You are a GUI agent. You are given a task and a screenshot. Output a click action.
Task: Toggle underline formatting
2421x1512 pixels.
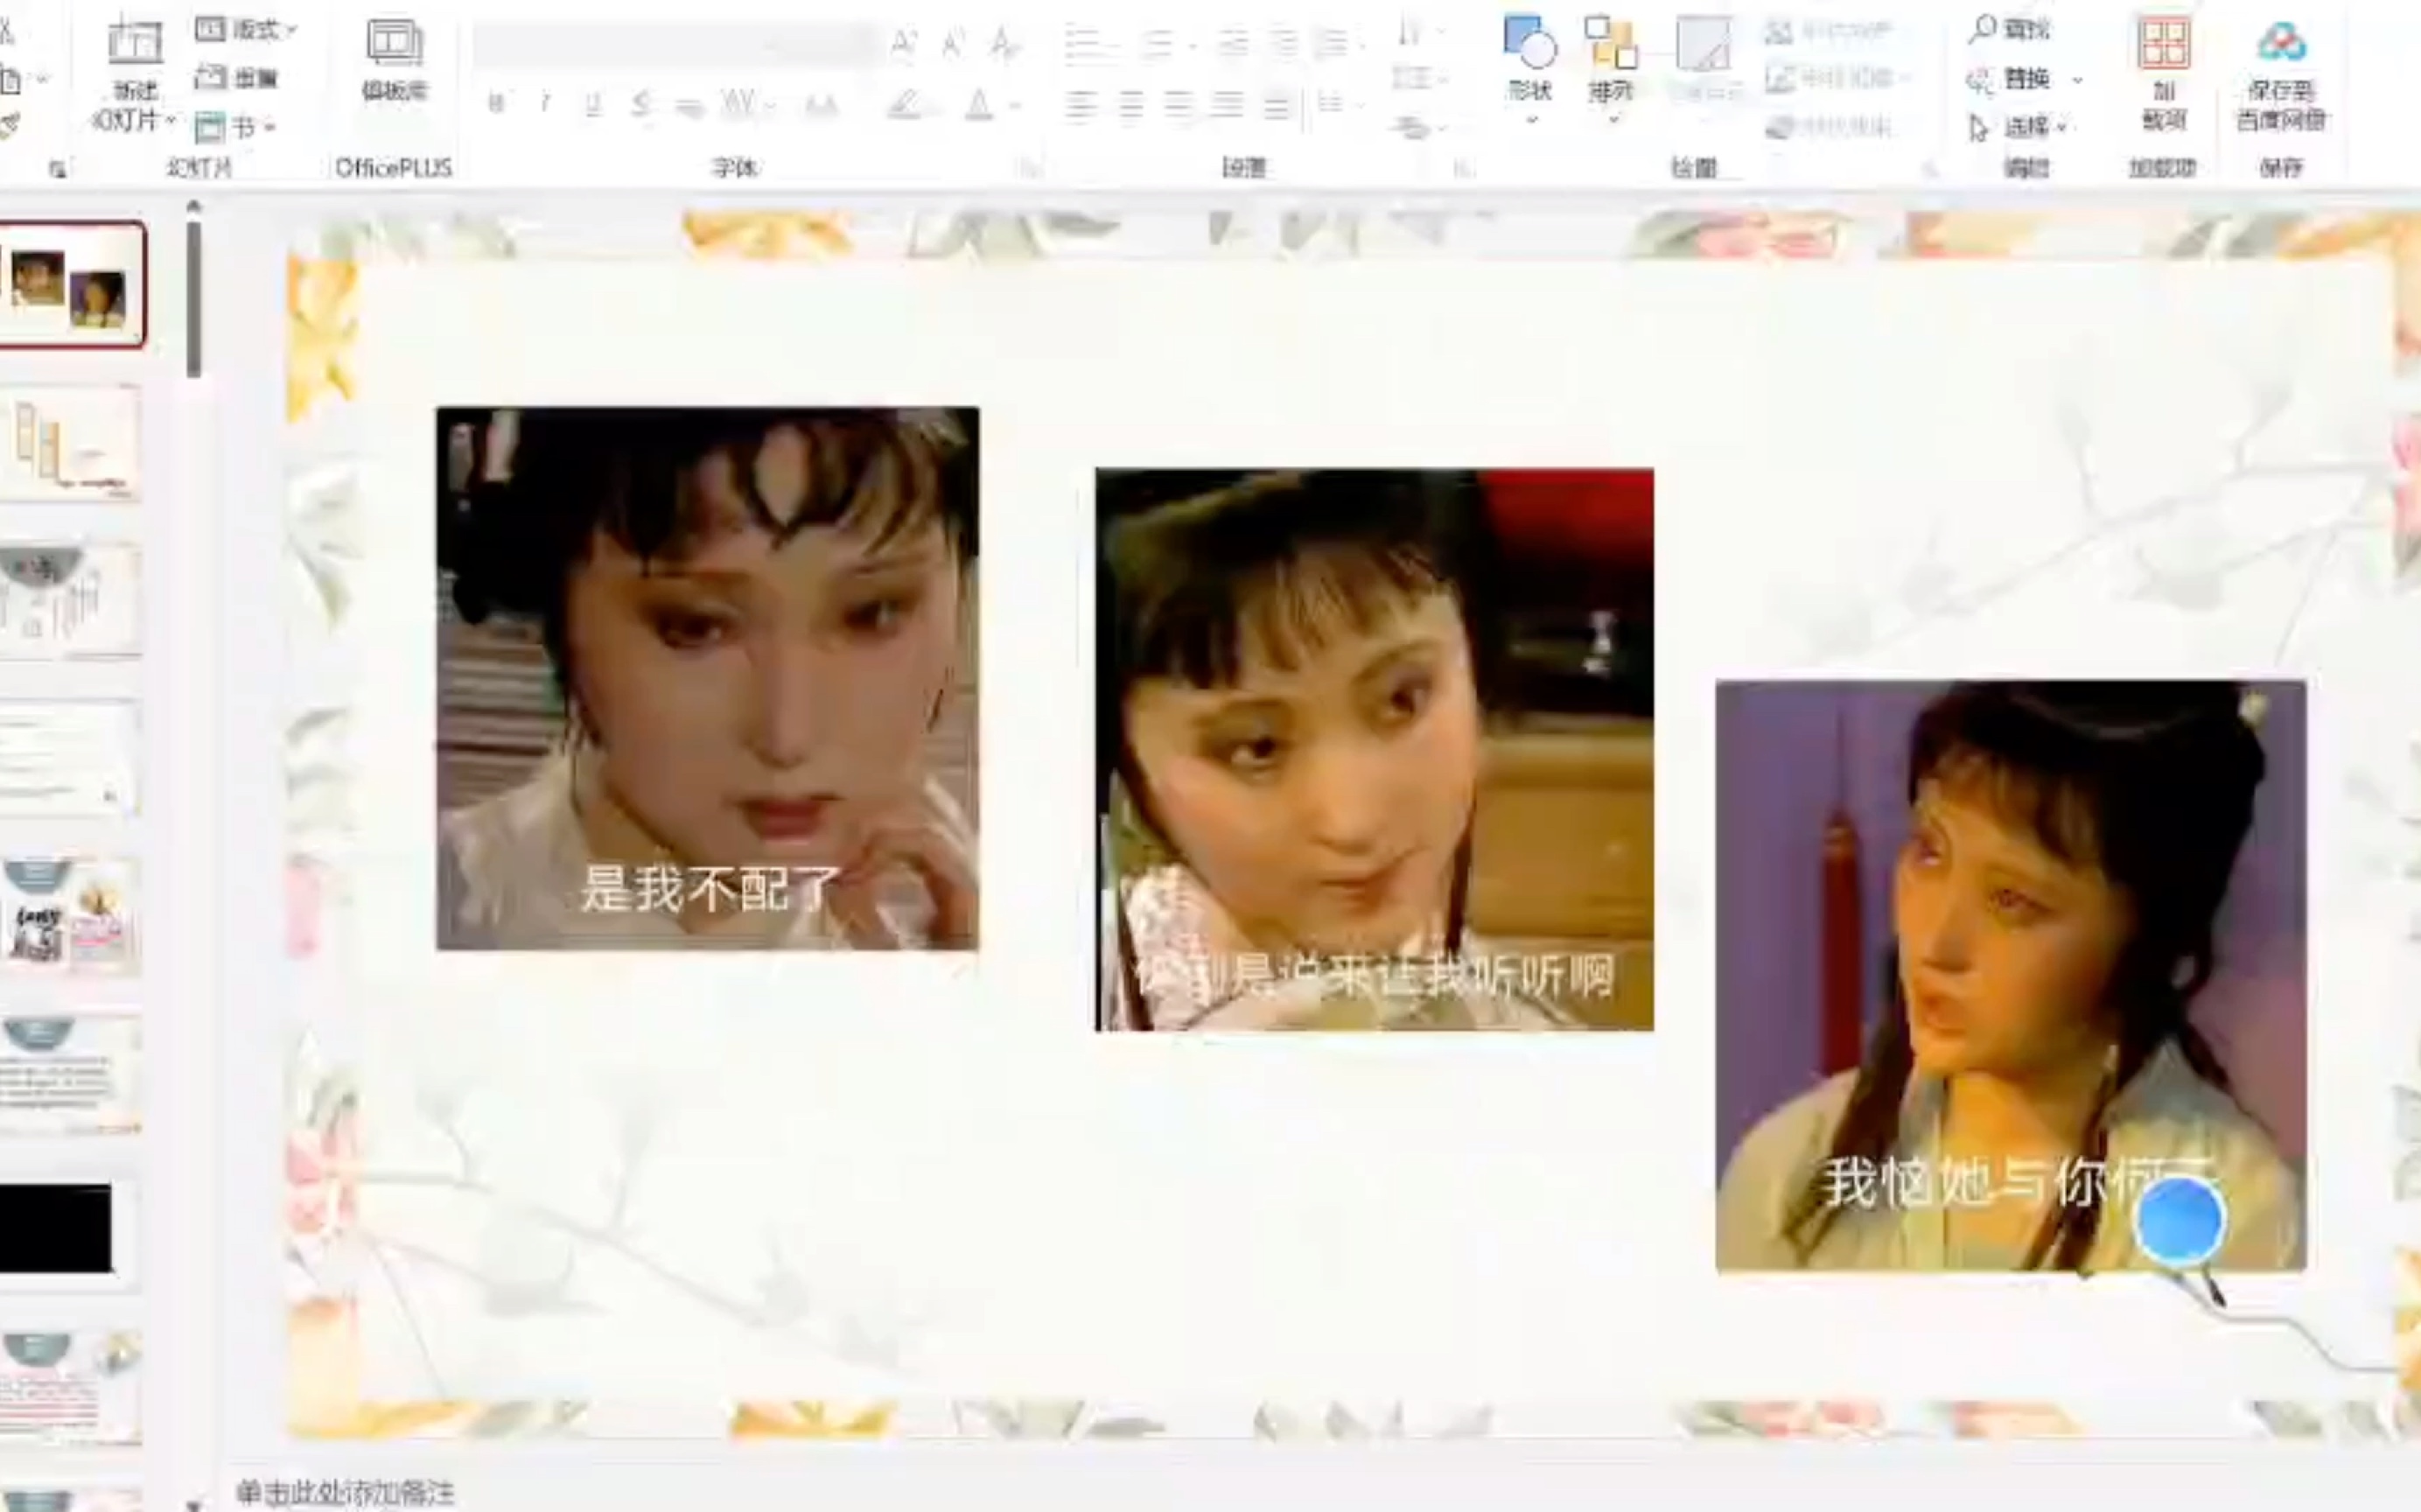(x=592, y=104)
